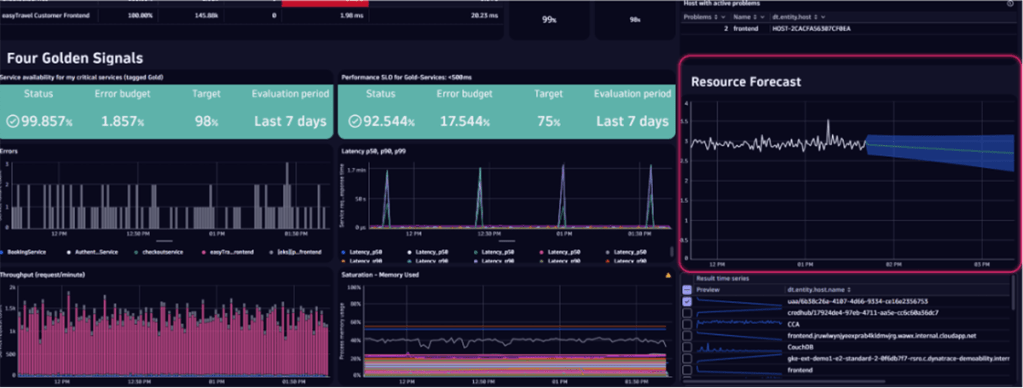Click sort arrows icon beside dt.entity.host column
The width and height of the screenshot is (1023, 388).
(x=816, y=17)
